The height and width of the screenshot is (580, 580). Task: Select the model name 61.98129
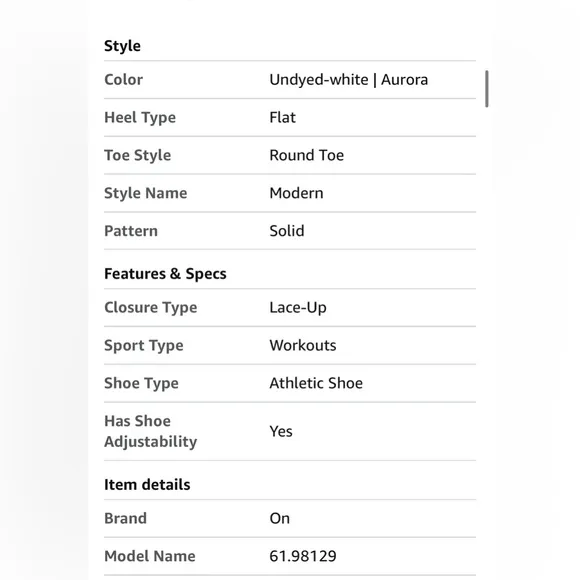303,556
